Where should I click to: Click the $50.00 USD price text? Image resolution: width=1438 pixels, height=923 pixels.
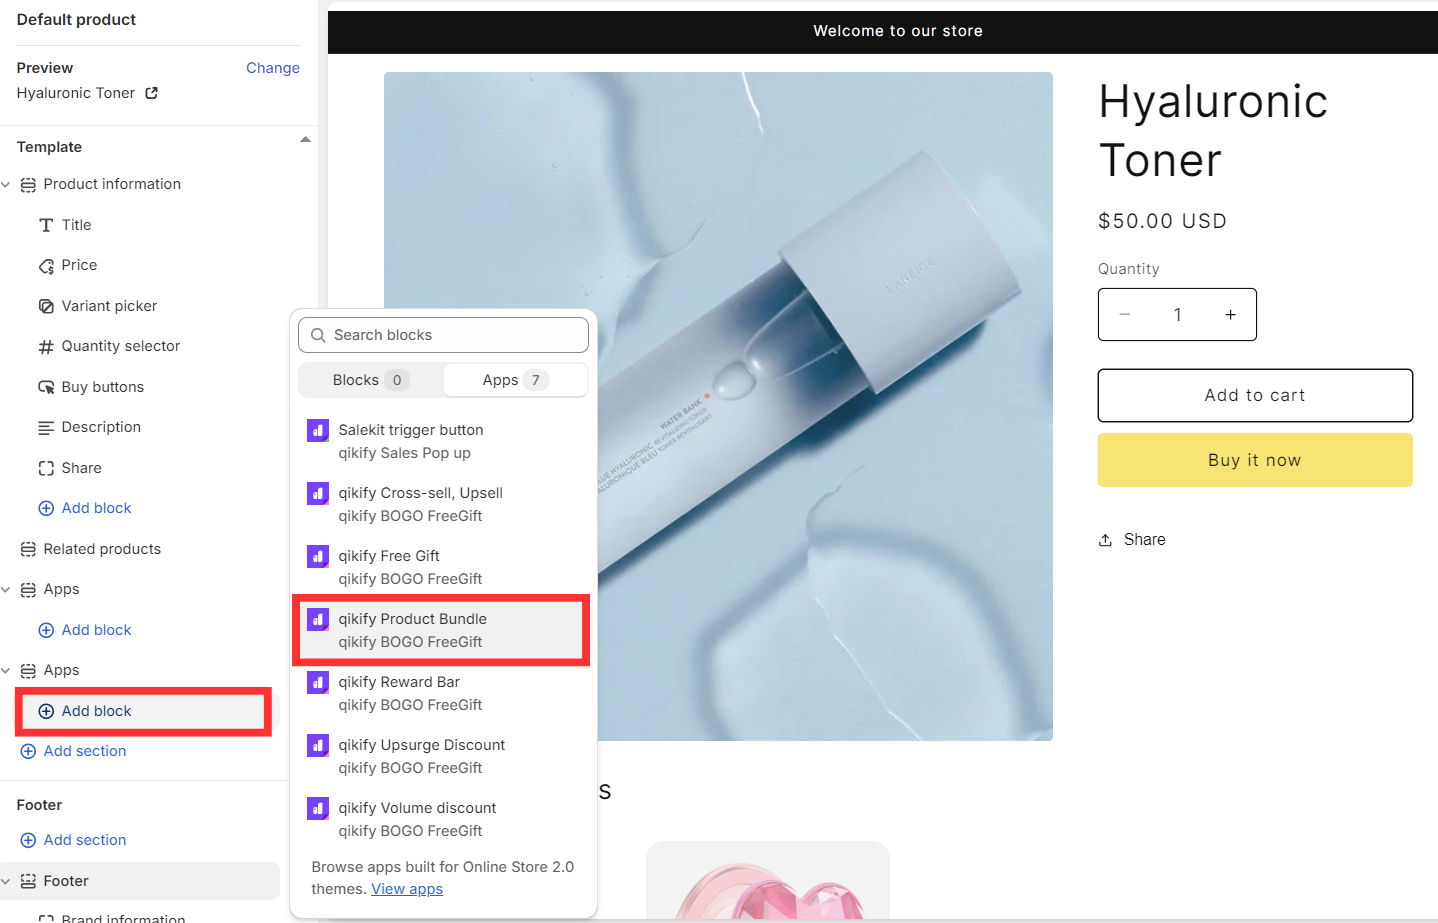1162,221
